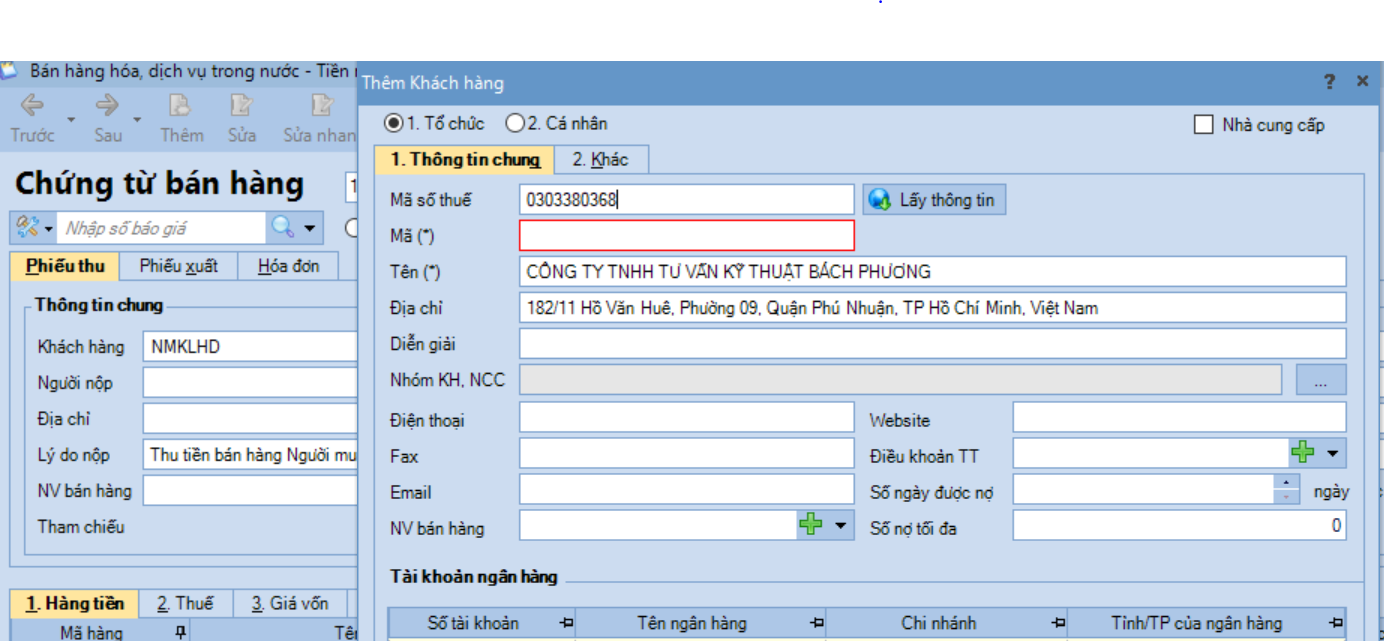Click green plus icon beside Điều khoản TT
Image resolution: width=1384 pixels, height=641 pixels.
point(1302,453)
